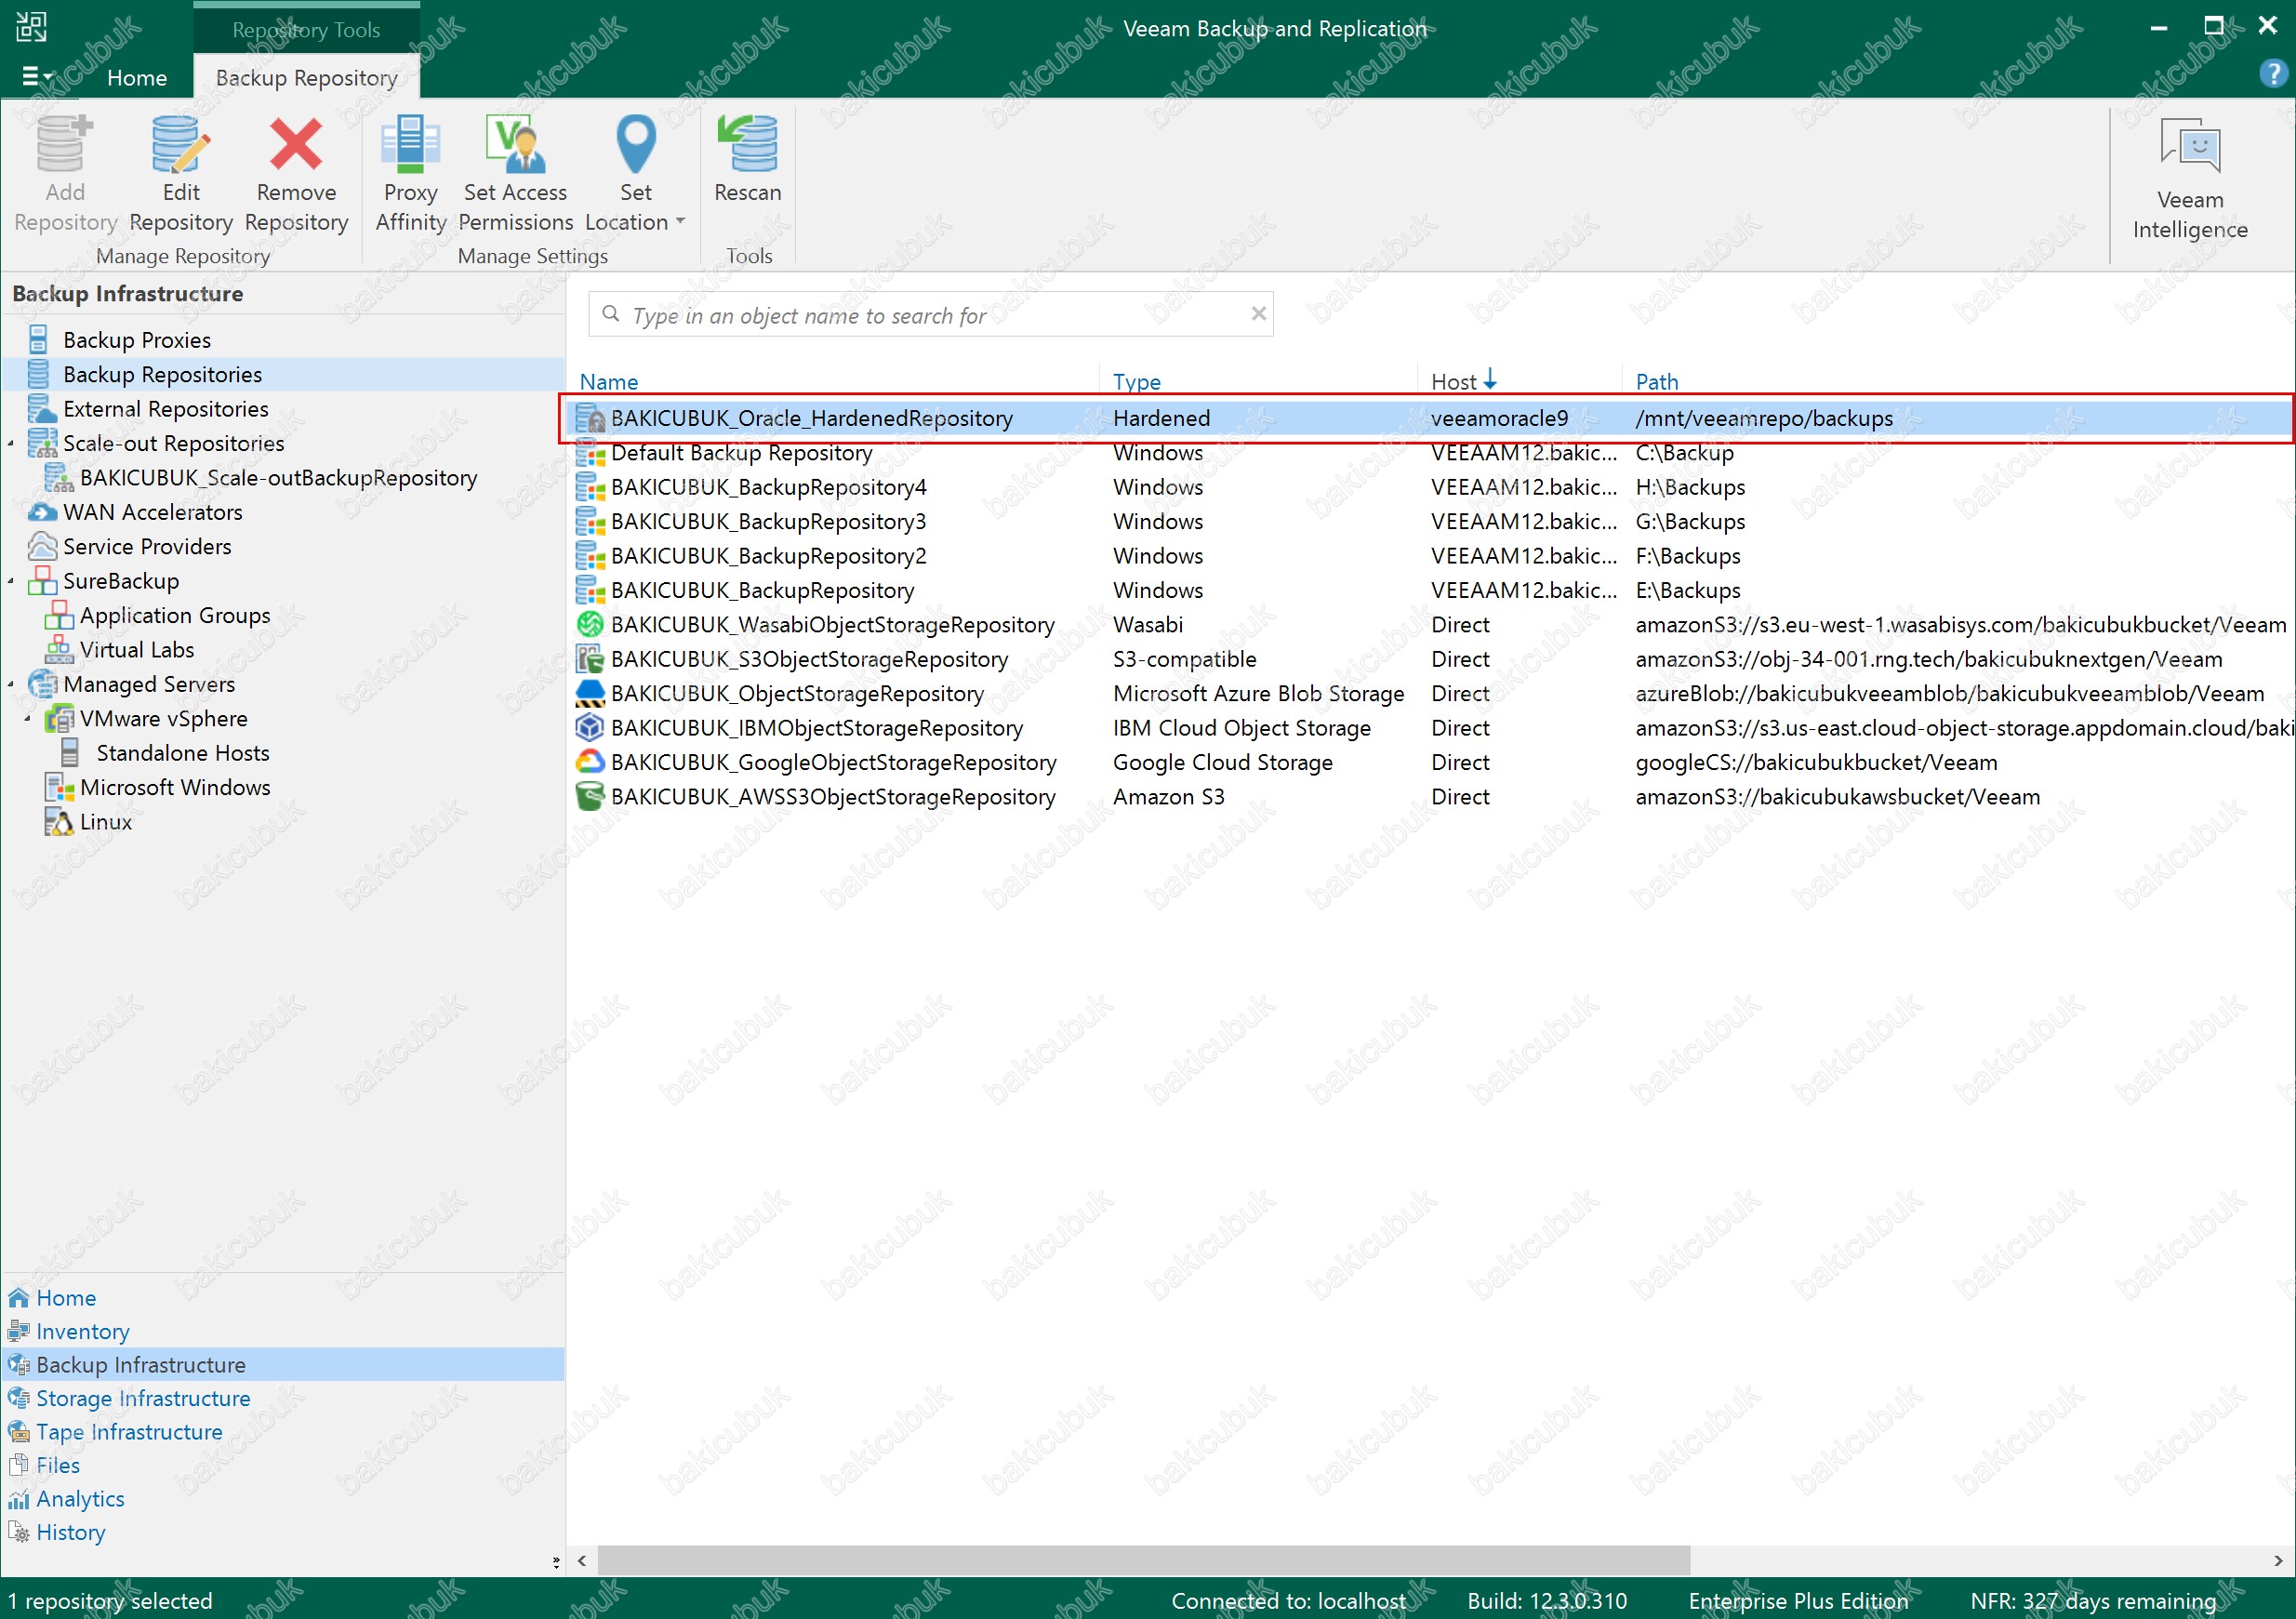2296x1619 pixels.
Task: Open the Analytics view
Action: click(x=80, y=1498)
